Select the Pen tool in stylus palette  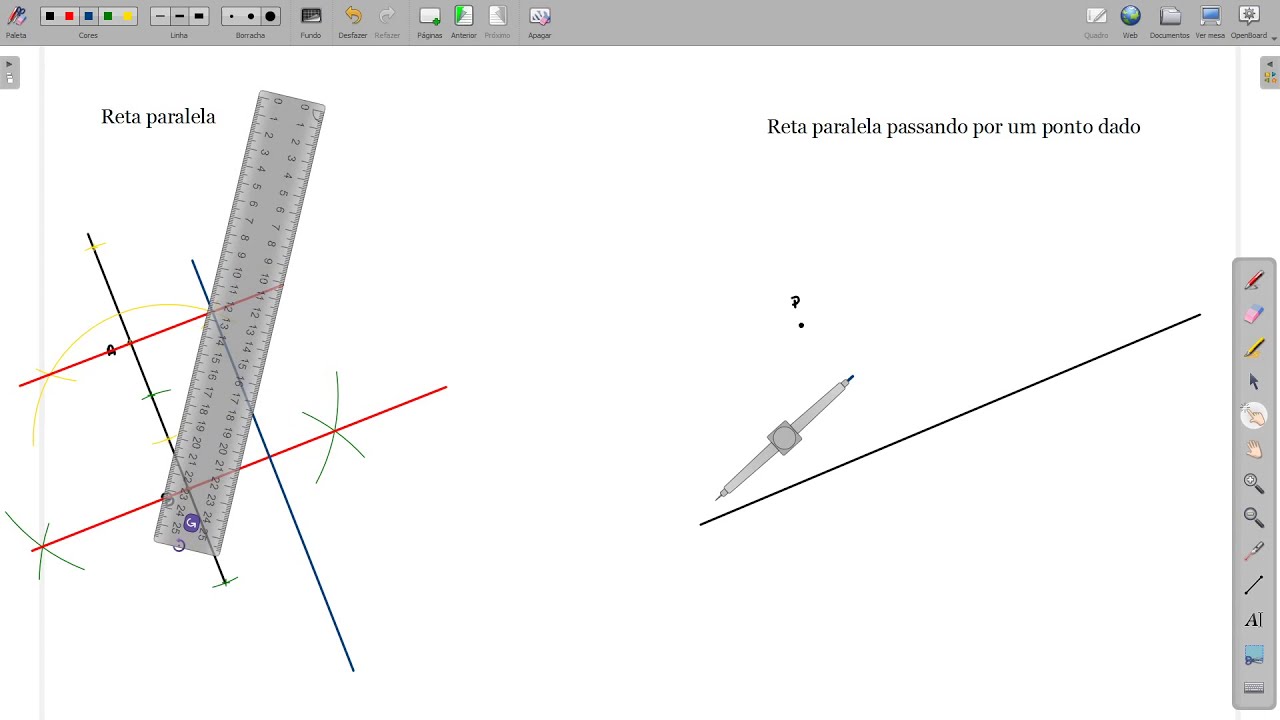pos(1254,280)
